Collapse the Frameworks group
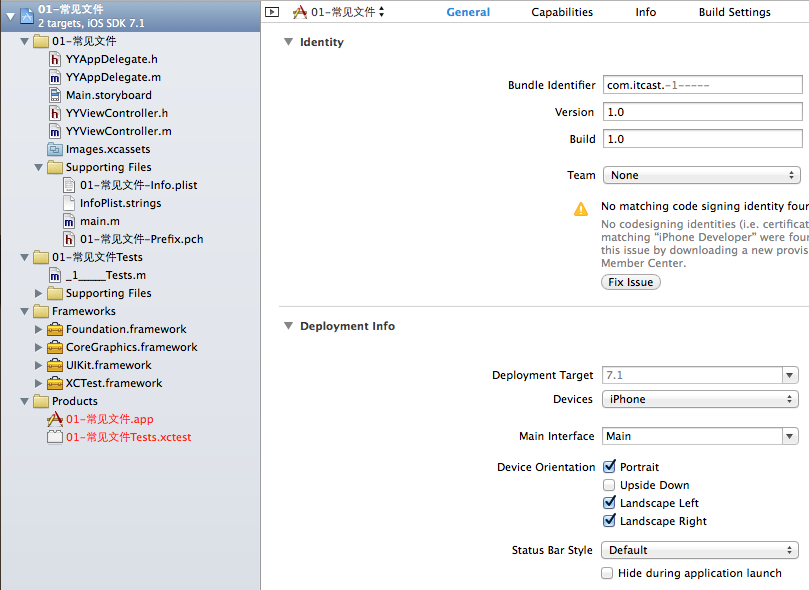Screen dimensions: 809x590 (24, 312)
